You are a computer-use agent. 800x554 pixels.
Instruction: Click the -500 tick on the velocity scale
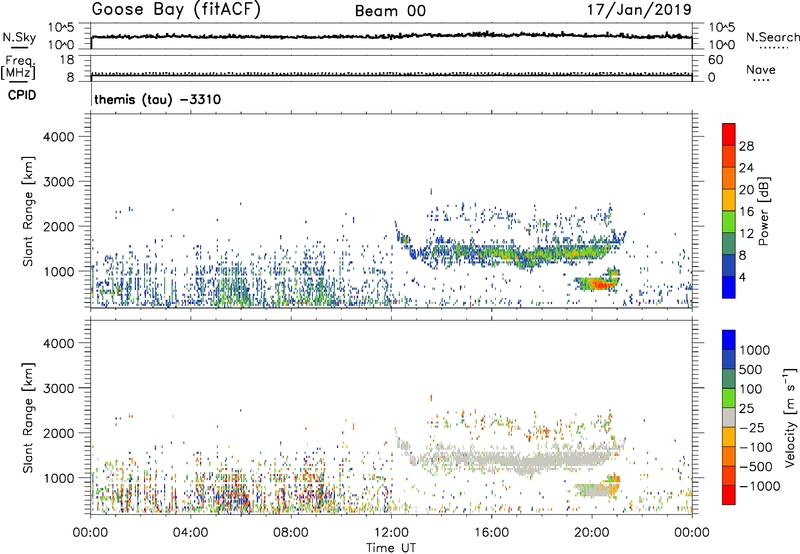coord(756,466)
